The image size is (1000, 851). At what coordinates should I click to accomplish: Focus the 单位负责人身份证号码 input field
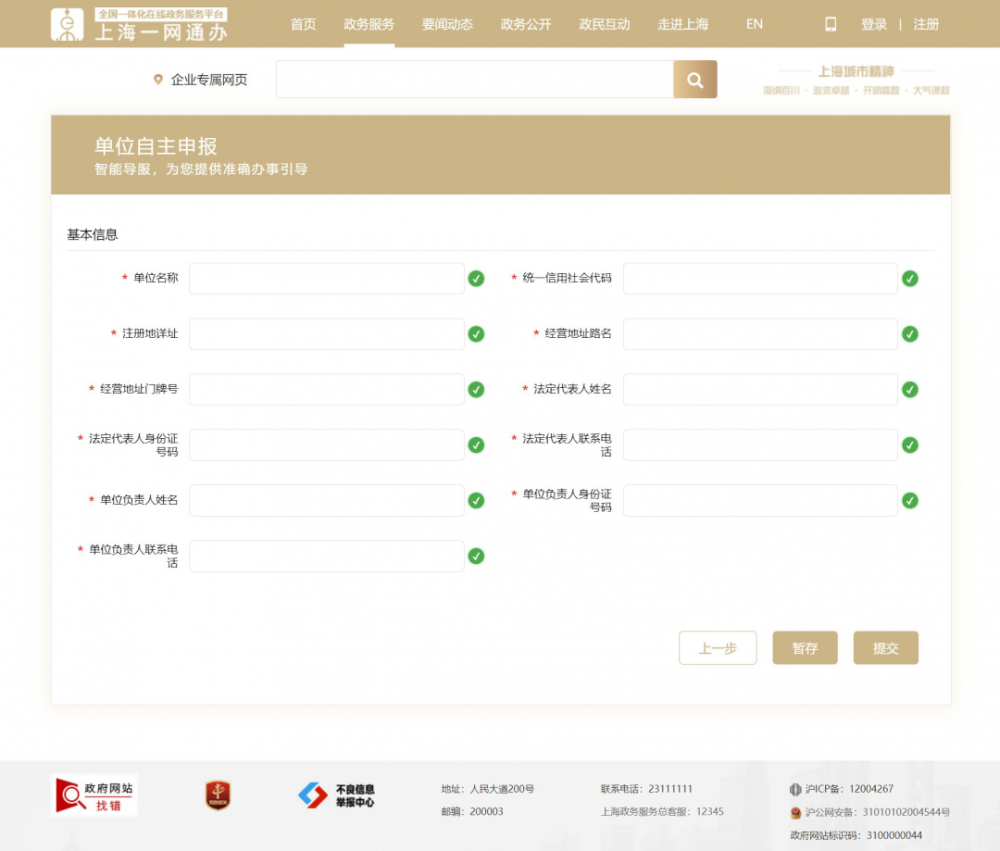pos(760,501)
